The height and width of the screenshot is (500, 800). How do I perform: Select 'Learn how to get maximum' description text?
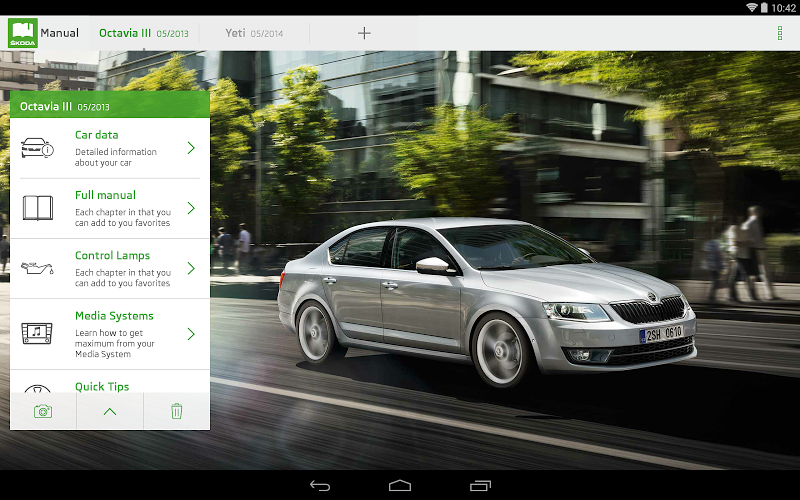[x=115, y=343]
